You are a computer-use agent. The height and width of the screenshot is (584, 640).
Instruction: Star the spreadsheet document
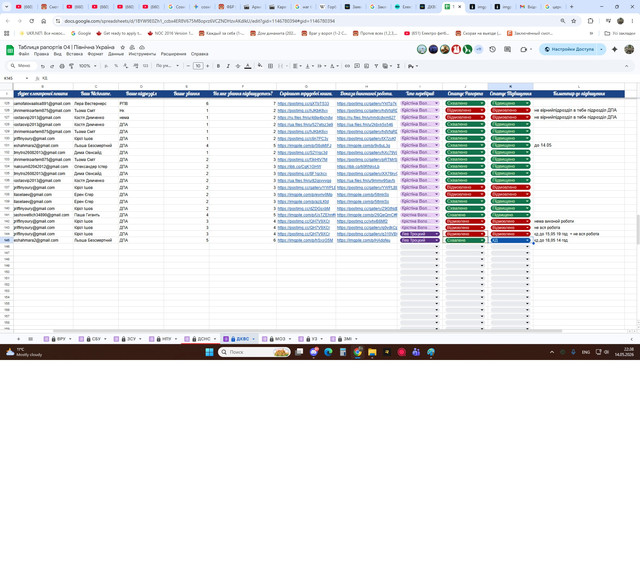click(x=122, y=47)
